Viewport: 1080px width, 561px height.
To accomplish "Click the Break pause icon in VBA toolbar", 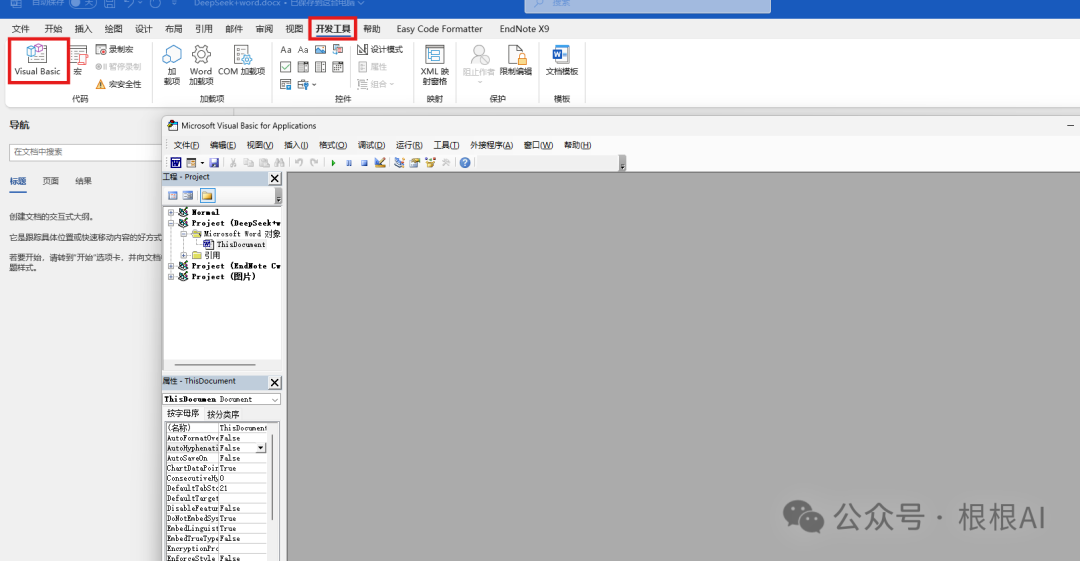I will (x=349, y=163).
